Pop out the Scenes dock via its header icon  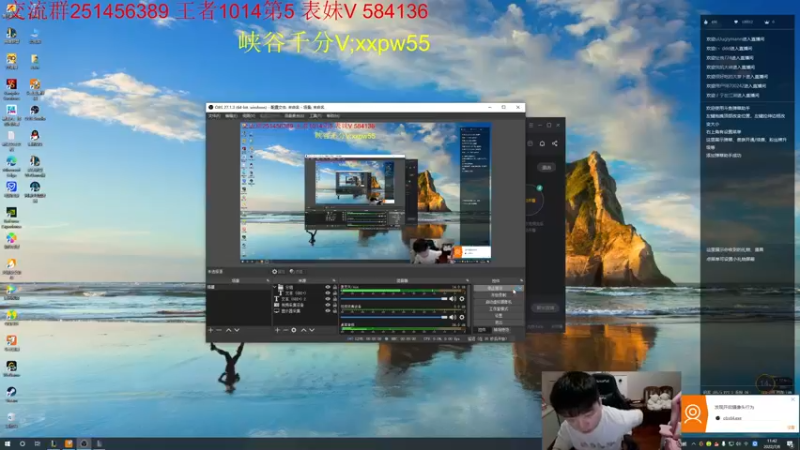pyautogui.click(x=268, y=281)
